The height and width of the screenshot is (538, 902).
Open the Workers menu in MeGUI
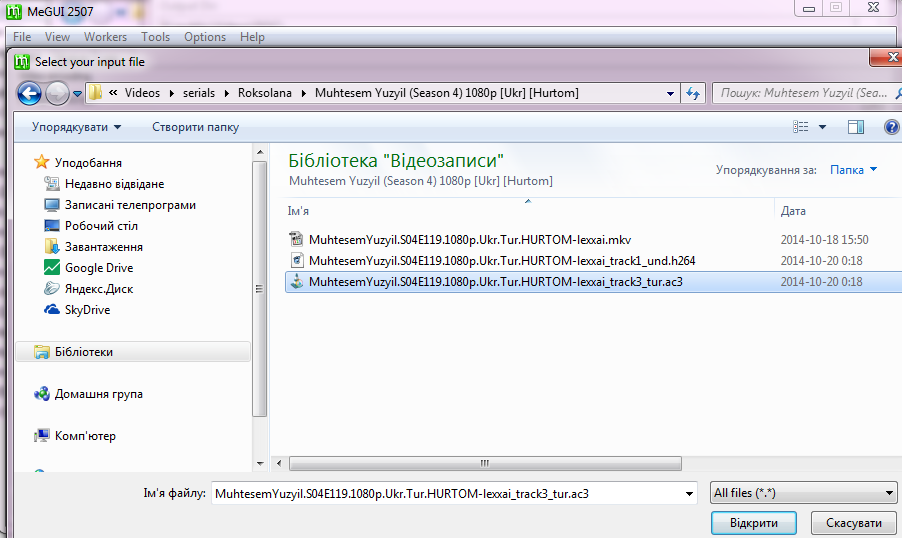click(105, 37)
